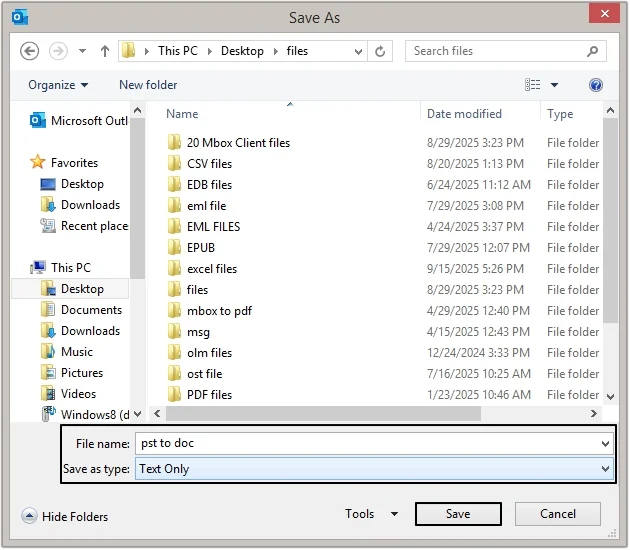Click Hide Folders toggle
The image size is (630, 550).
coord(65,516)
